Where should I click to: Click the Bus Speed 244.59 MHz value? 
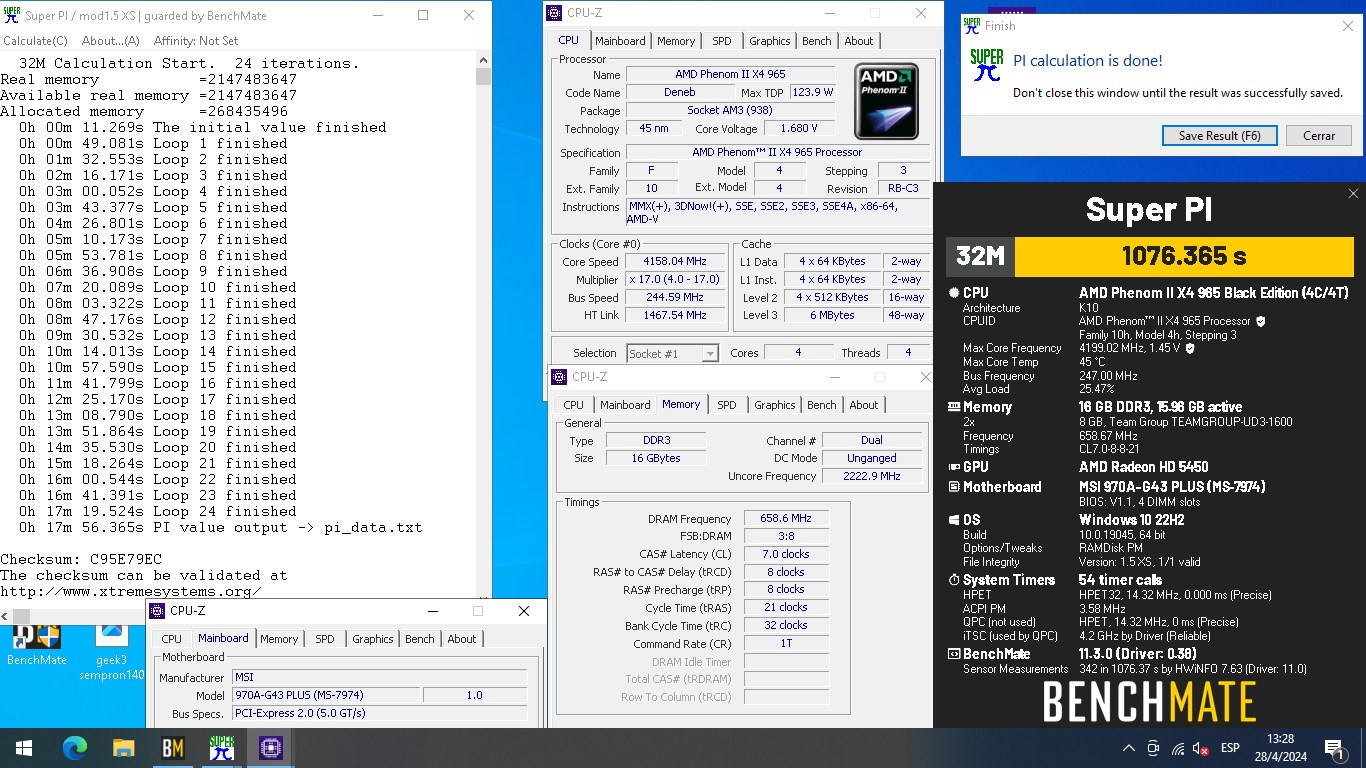click(675, 298)
